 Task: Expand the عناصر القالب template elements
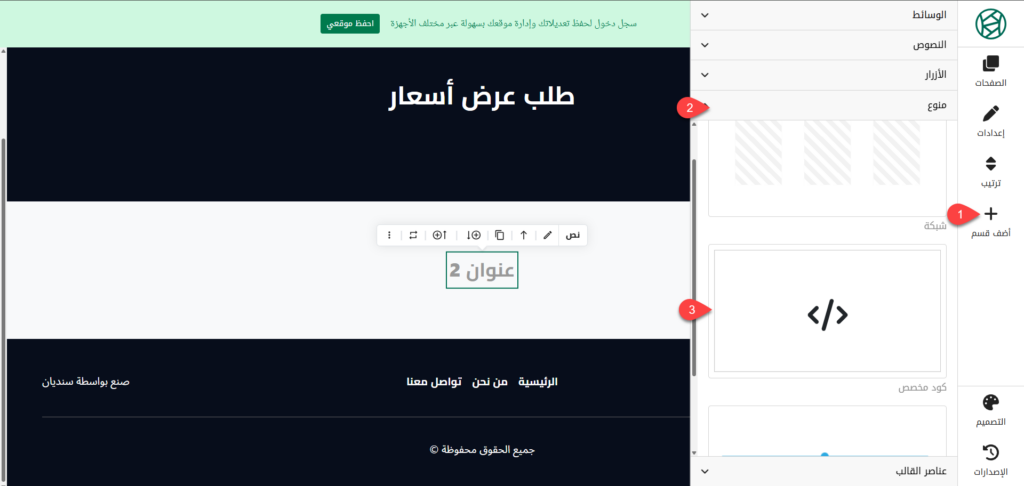(x=824, y=471)
